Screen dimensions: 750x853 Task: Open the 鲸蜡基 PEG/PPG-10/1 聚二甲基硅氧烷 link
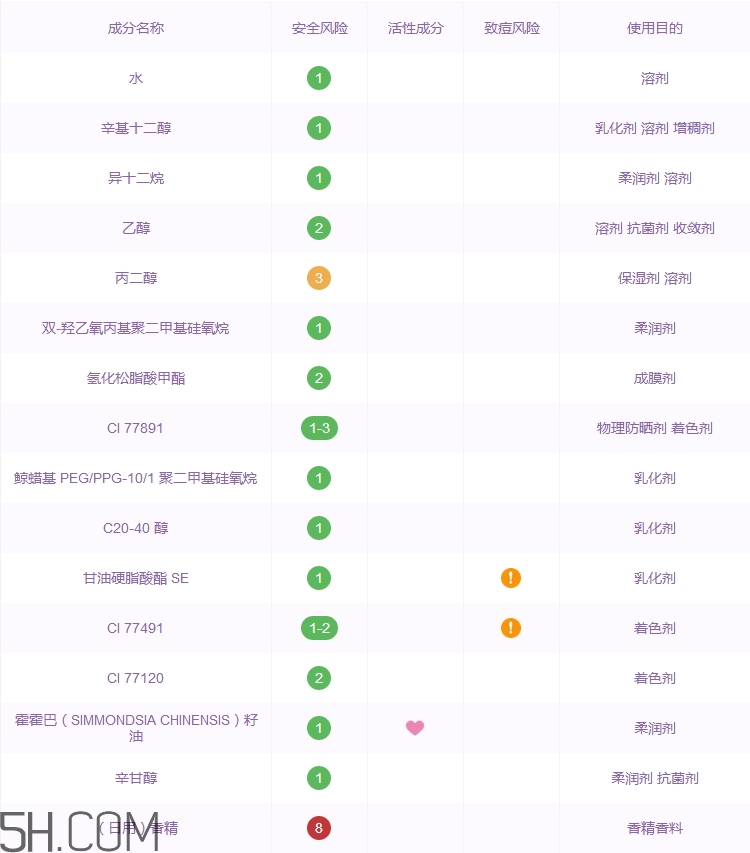coord(136,478)
